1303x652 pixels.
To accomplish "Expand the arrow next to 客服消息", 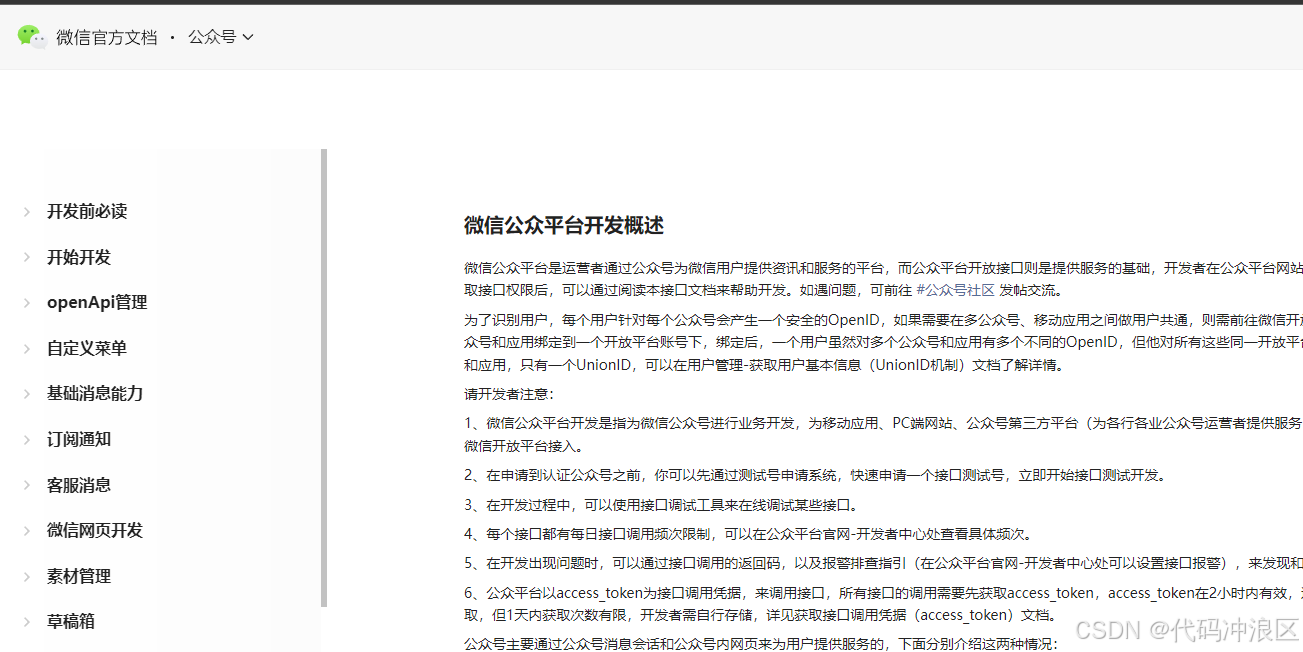I will click(27, 485).
